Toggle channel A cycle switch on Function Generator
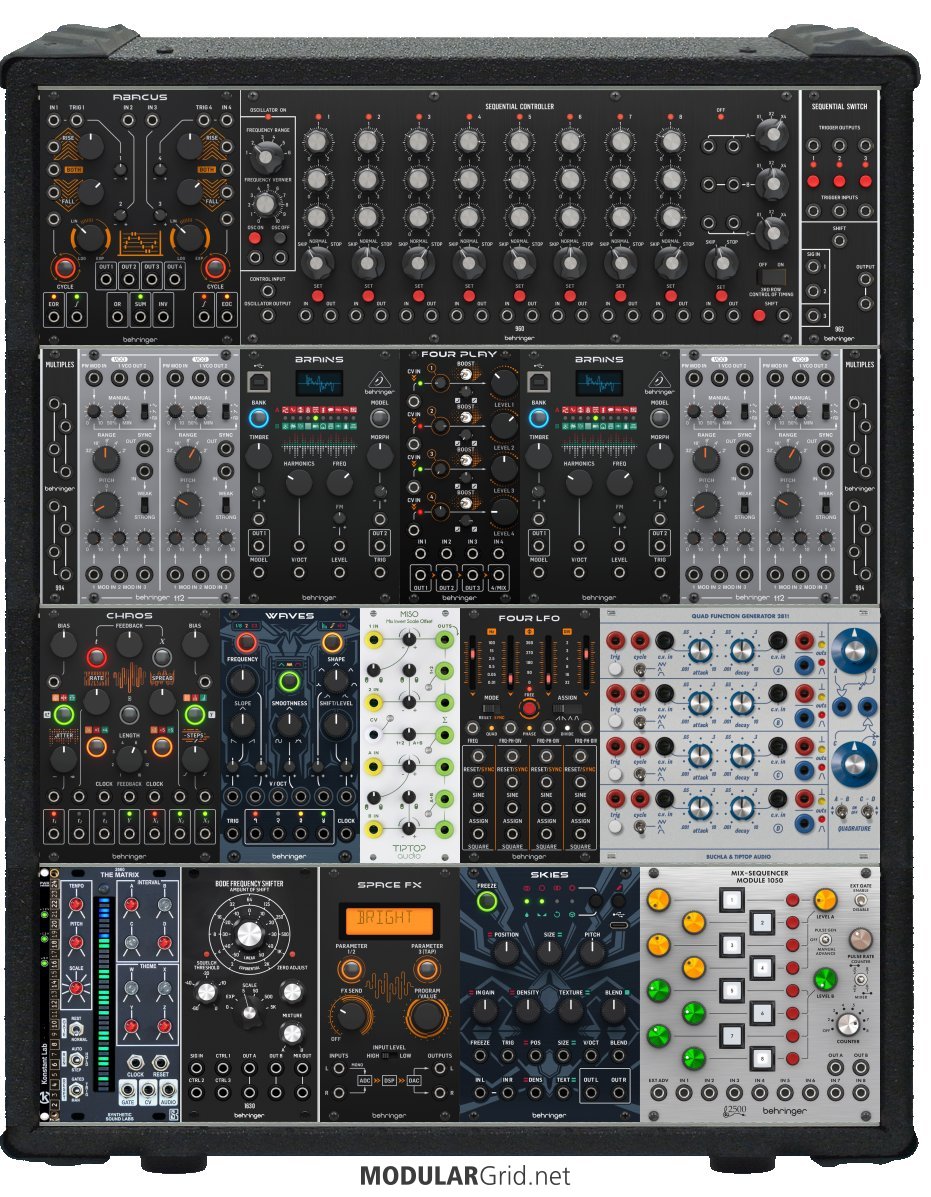 click(639, 669)
